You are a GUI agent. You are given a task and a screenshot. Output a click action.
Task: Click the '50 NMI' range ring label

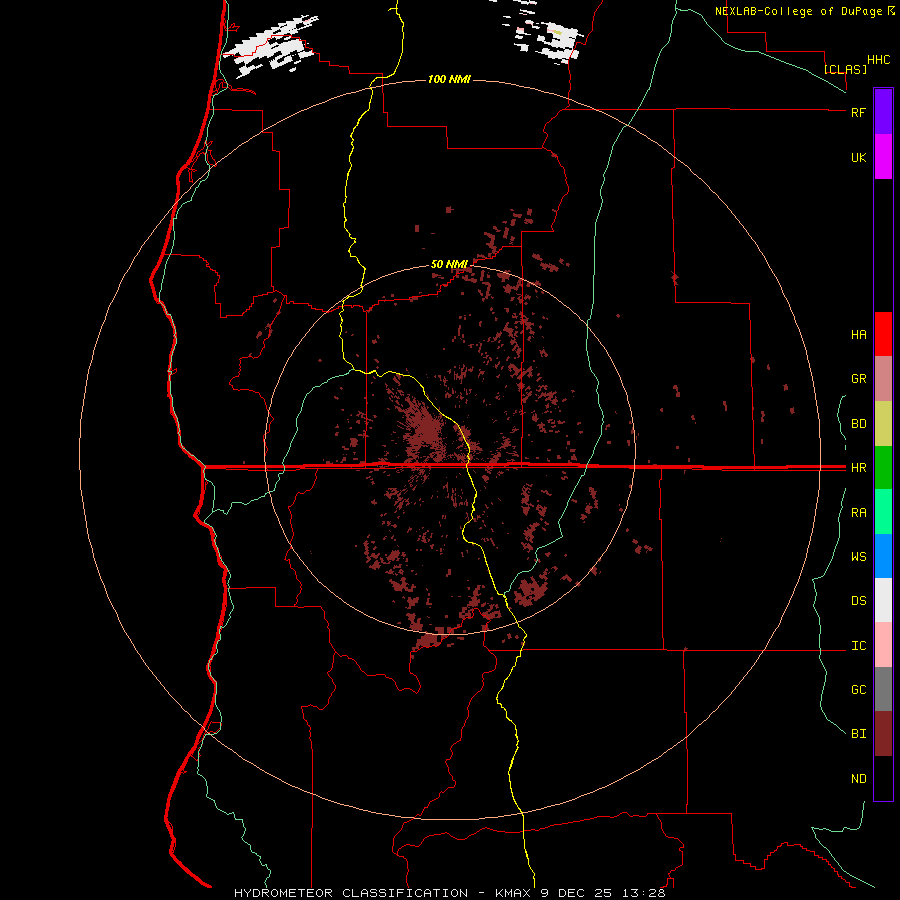449,264
